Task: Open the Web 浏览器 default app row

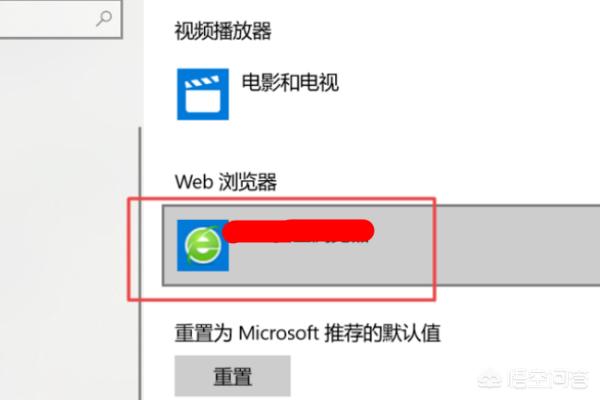Action: pyautogui.click(x=381, y=245)
